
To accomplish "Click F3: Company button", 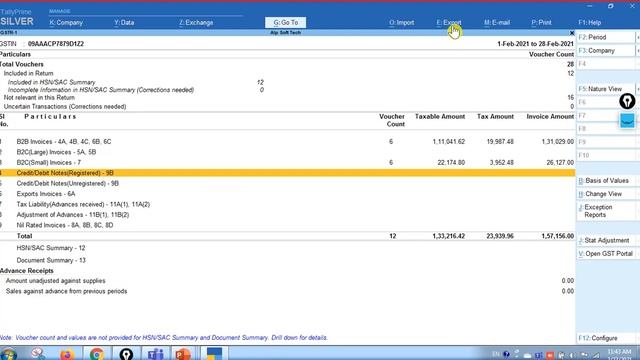I will (x=606, y=51).
